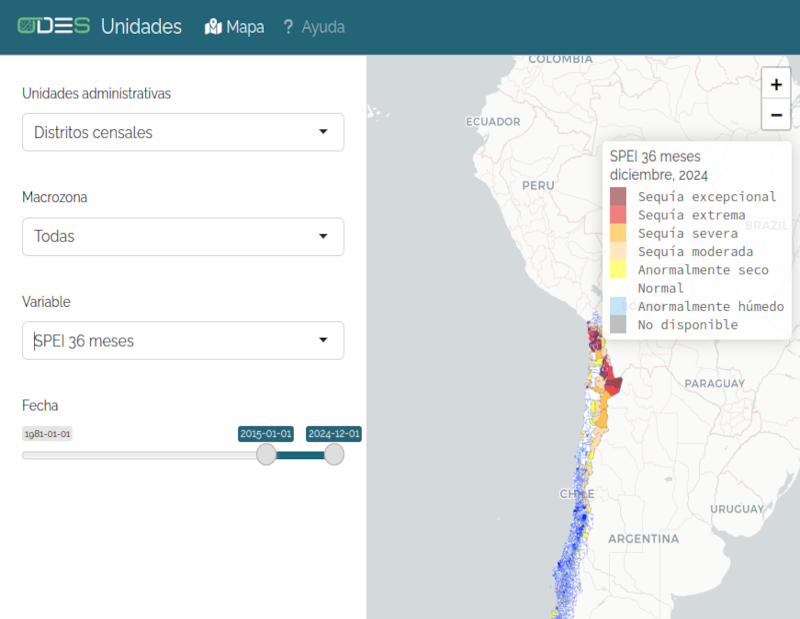Click the Sequía severa legend swatch
This screenshot has width=800, height=619.
pos(618,233)
